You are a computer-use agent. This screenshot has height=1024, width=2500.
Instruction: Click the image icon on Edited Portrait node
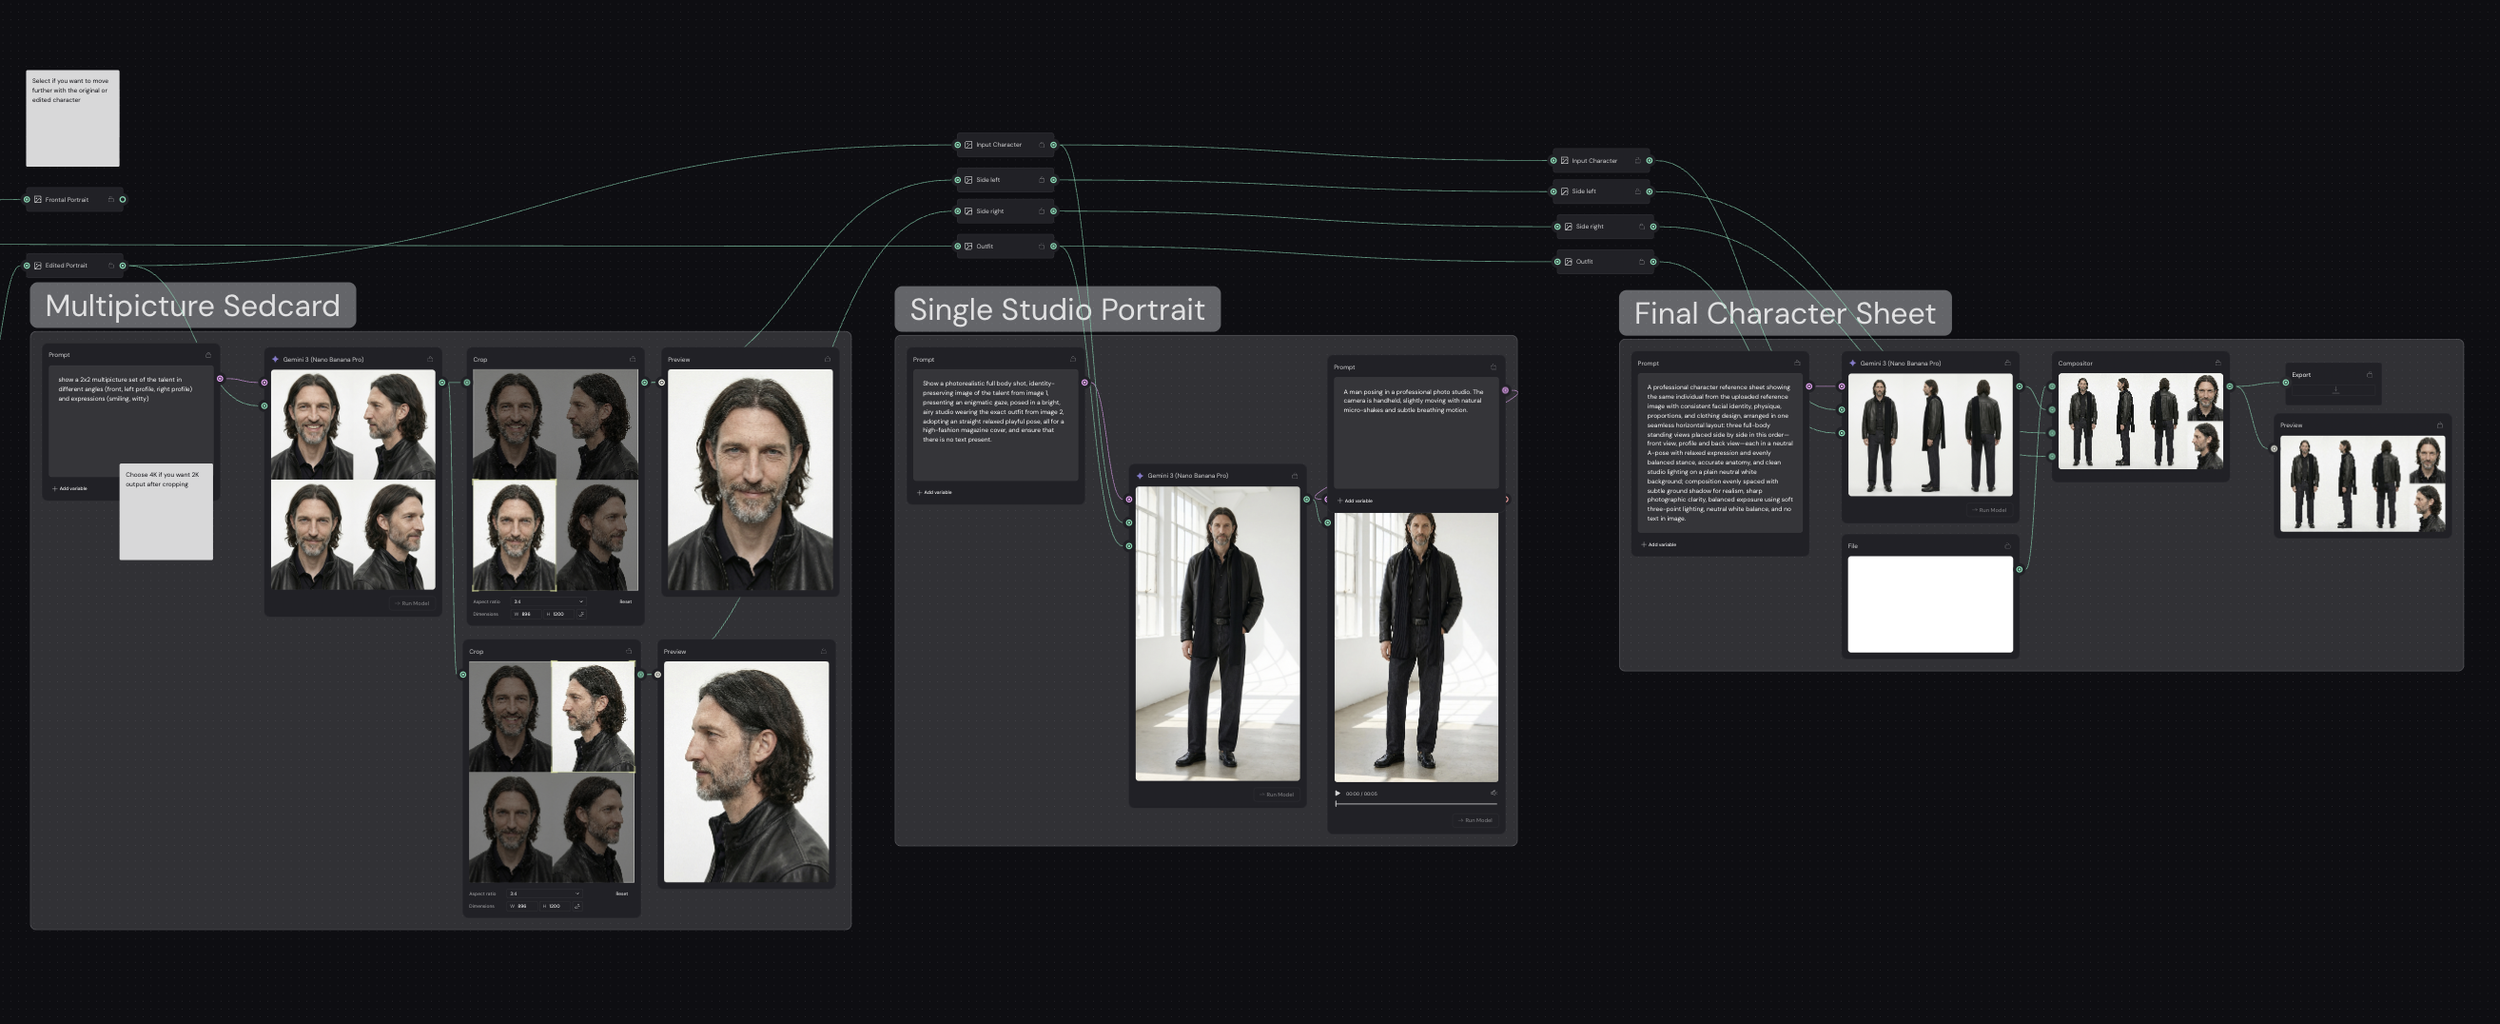click(x=38, y=266)
